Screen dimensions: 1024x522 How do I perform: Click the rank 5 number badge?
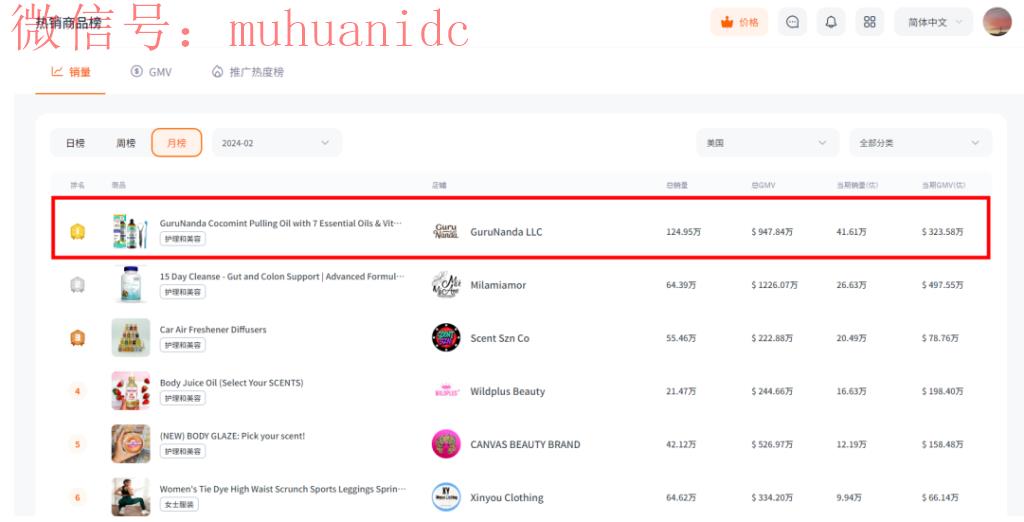coord(78,444)
